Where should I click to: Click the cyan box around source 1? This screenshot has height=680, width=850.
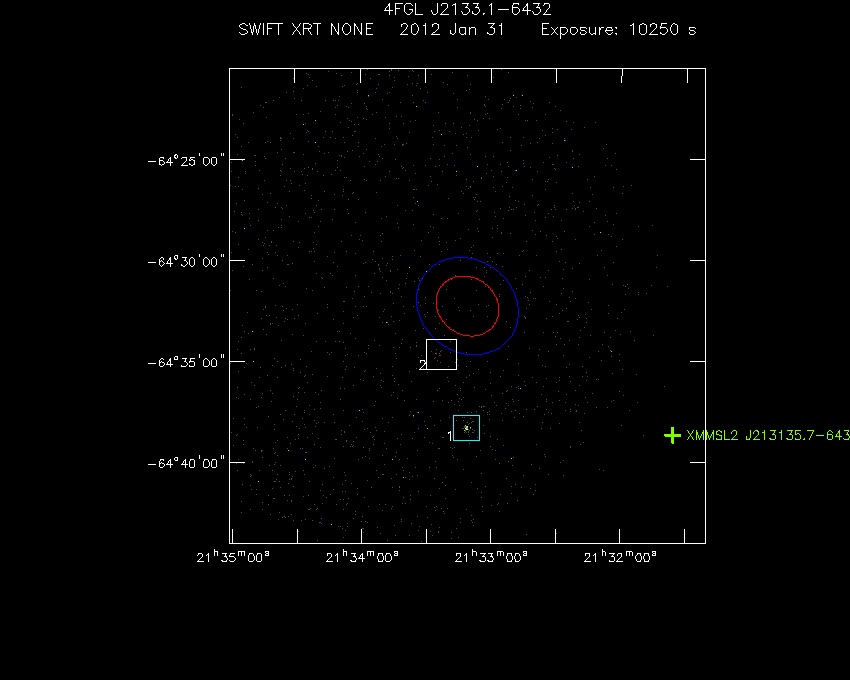coord(466,428)
